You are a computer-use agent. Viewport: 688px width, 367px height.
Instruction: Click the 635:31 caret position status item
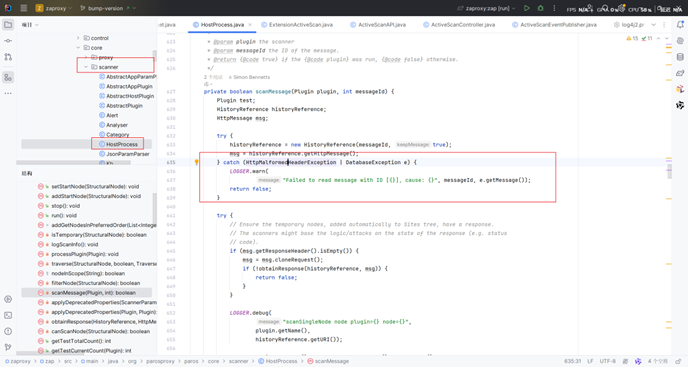(572, 361)
